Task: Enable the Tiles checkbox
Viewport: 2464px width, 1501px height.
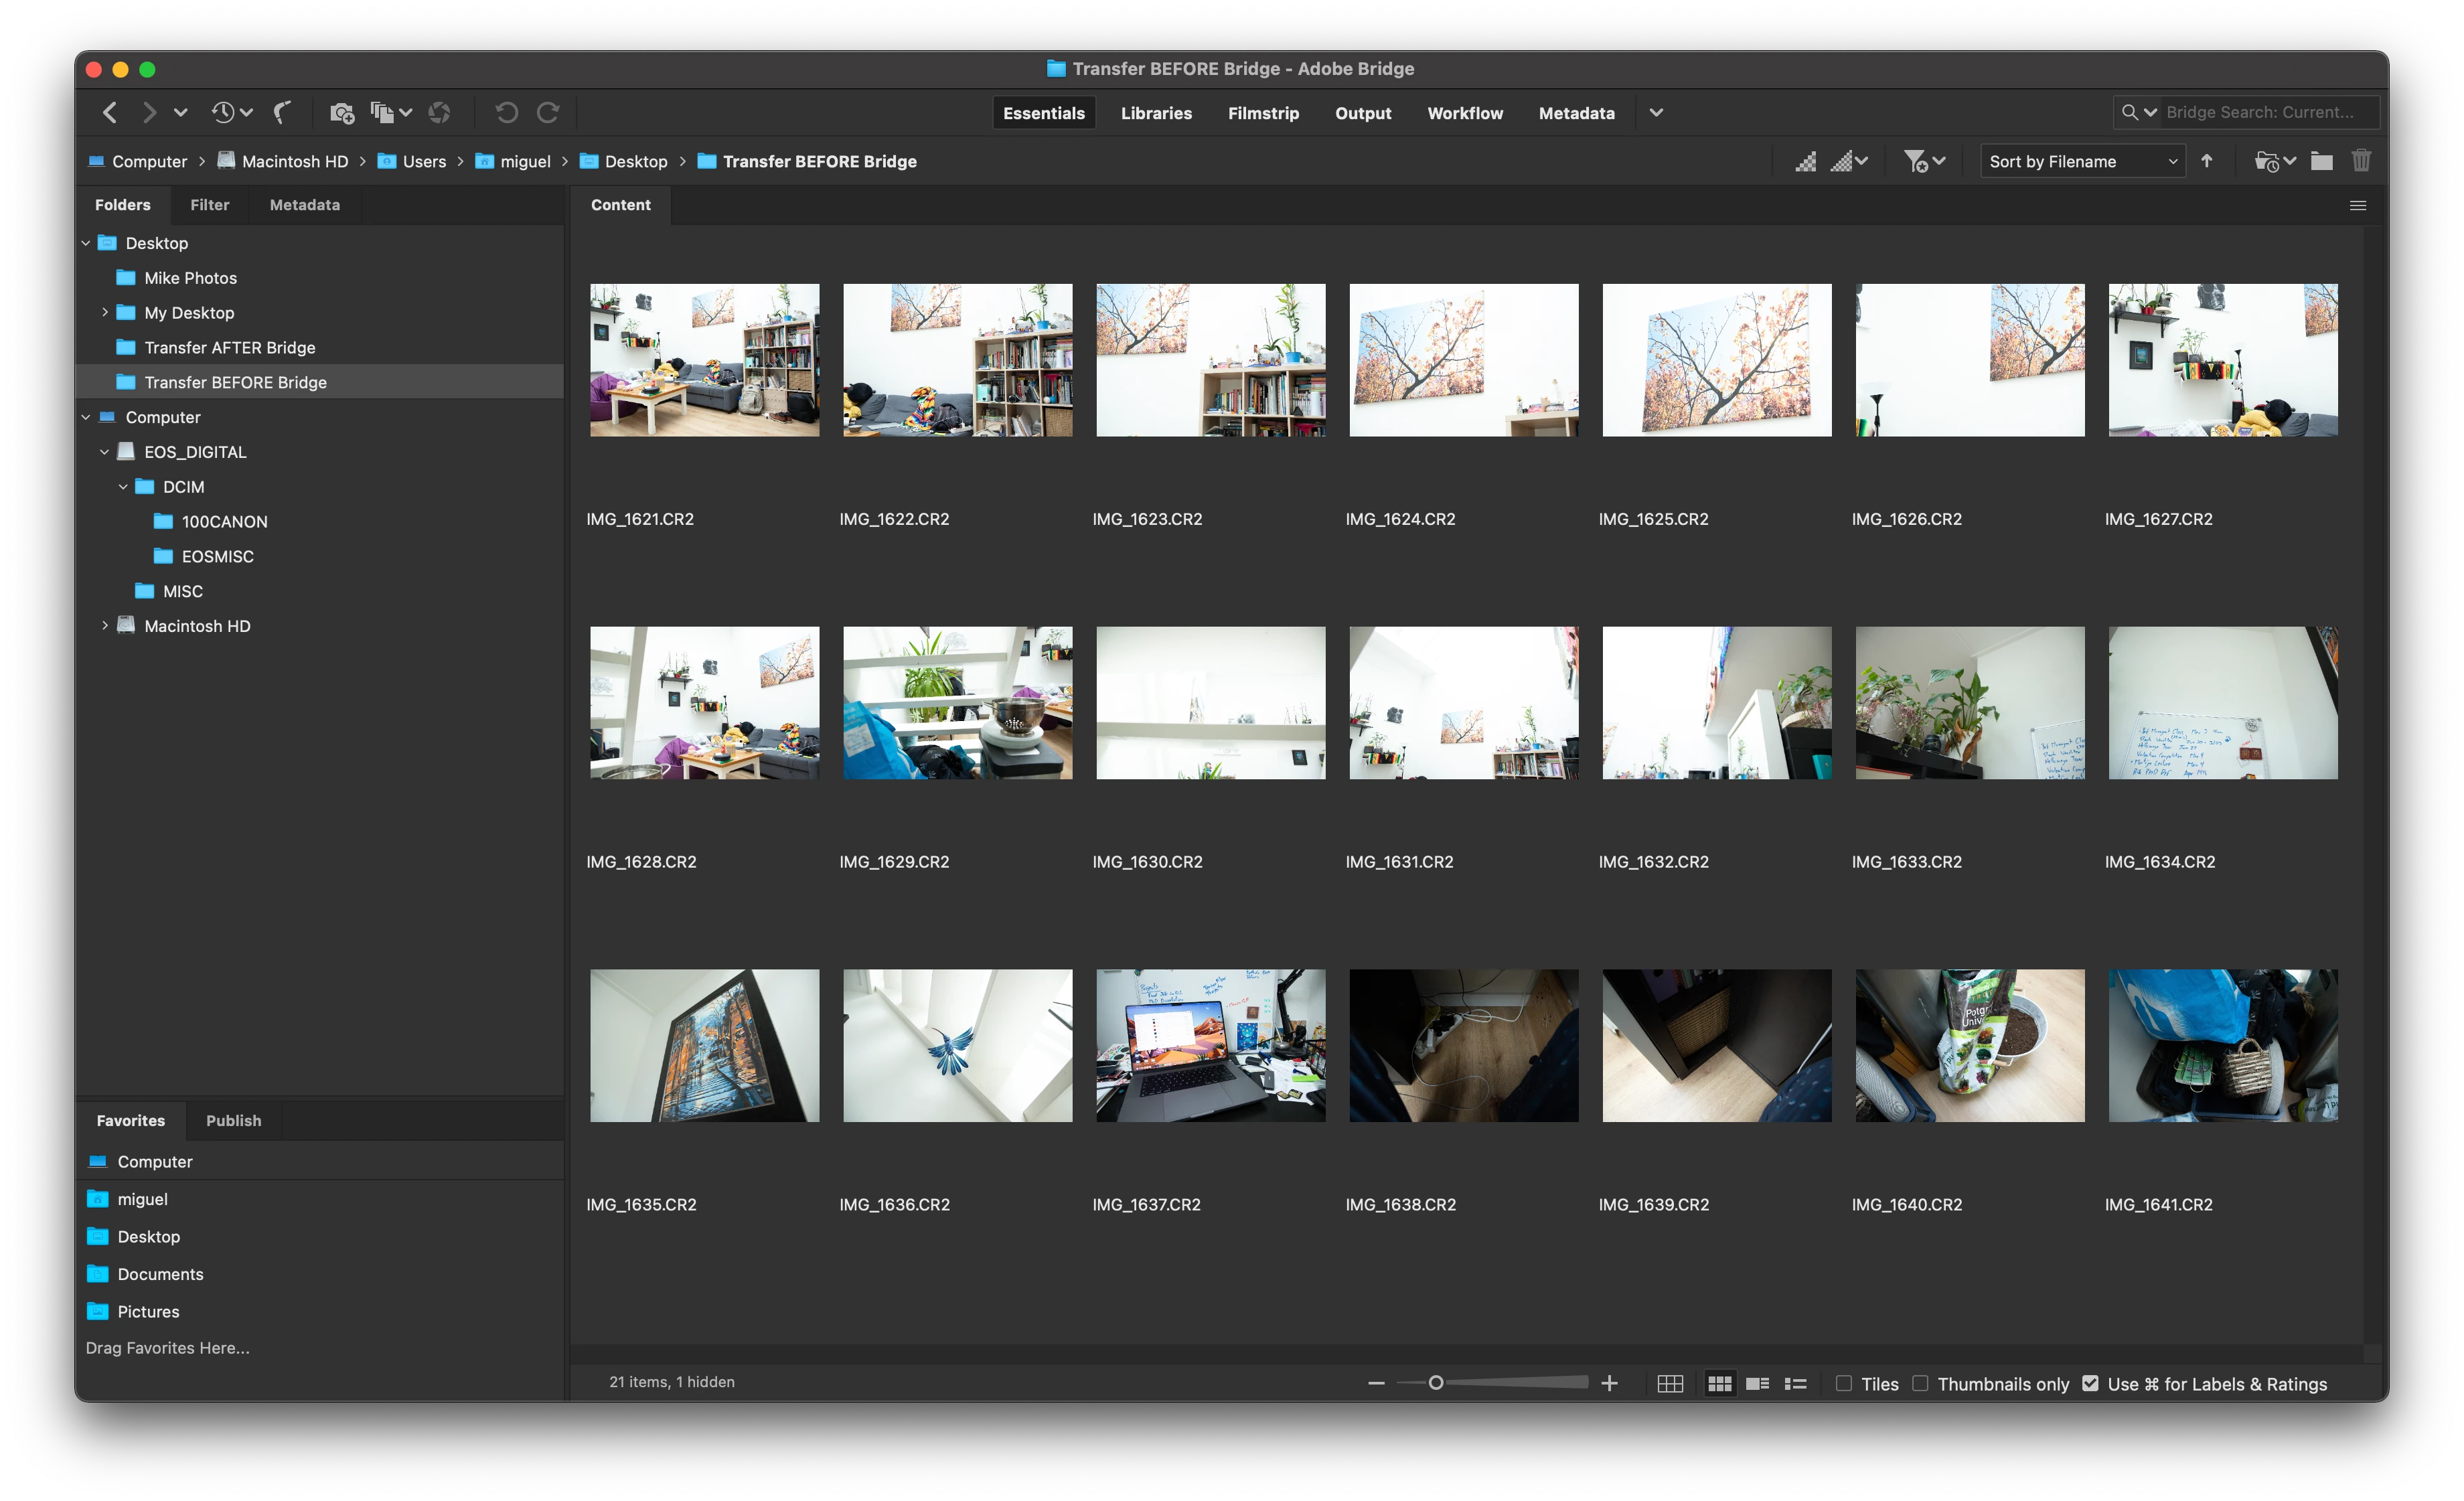Action: tap(1844, 1384)
